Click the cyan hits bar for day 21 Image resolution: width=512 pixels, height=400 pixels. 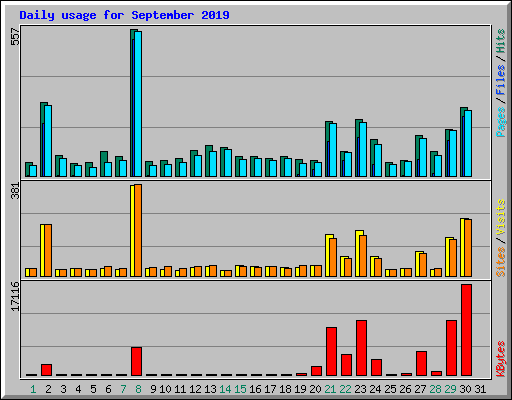[333, 150]
